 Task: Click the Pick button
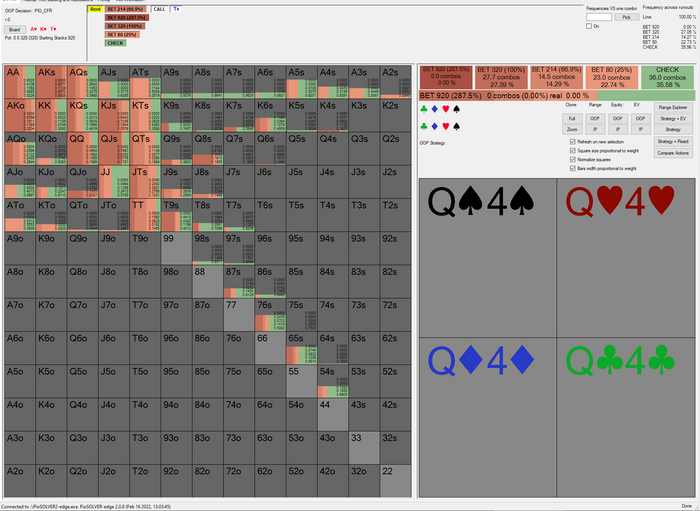626,17
